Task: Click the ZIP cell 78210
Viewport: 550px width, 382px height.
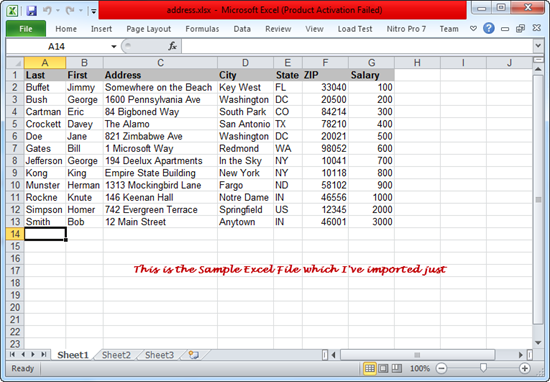Action: point(326,124)
